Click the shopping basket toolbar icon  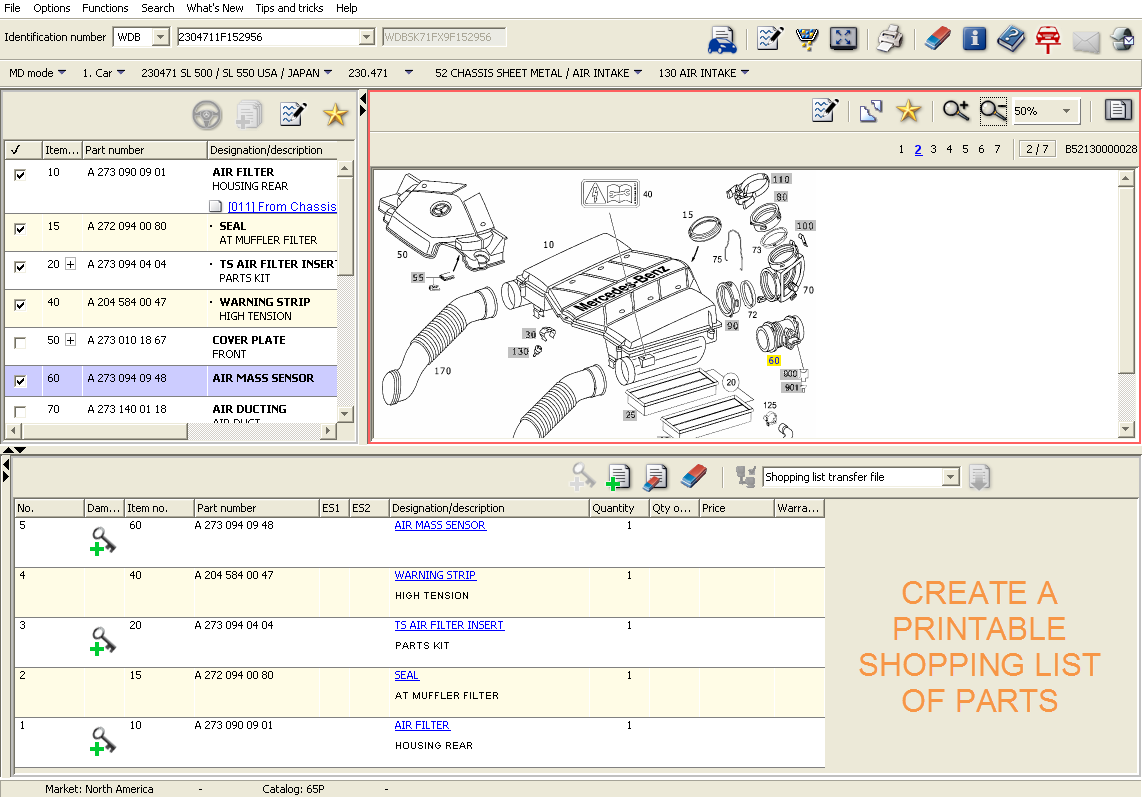tap(807, 38)
